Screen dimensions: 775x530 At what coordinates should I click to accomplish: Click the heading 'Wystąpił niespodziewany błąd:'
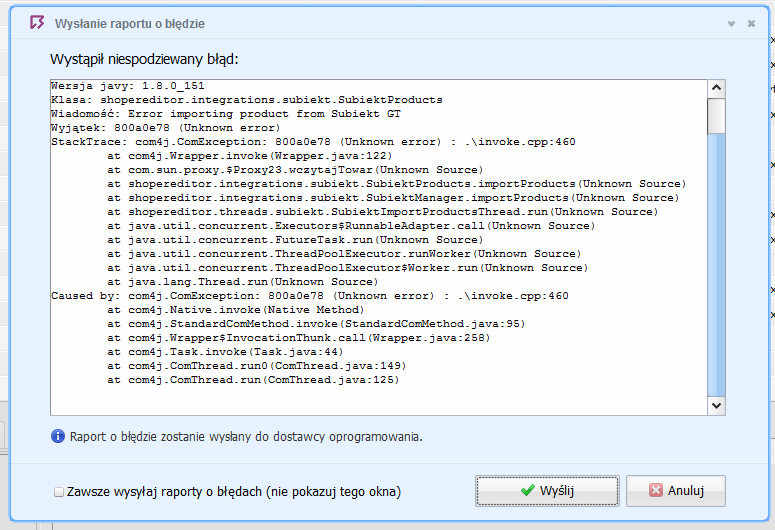[x=144, y=59]
